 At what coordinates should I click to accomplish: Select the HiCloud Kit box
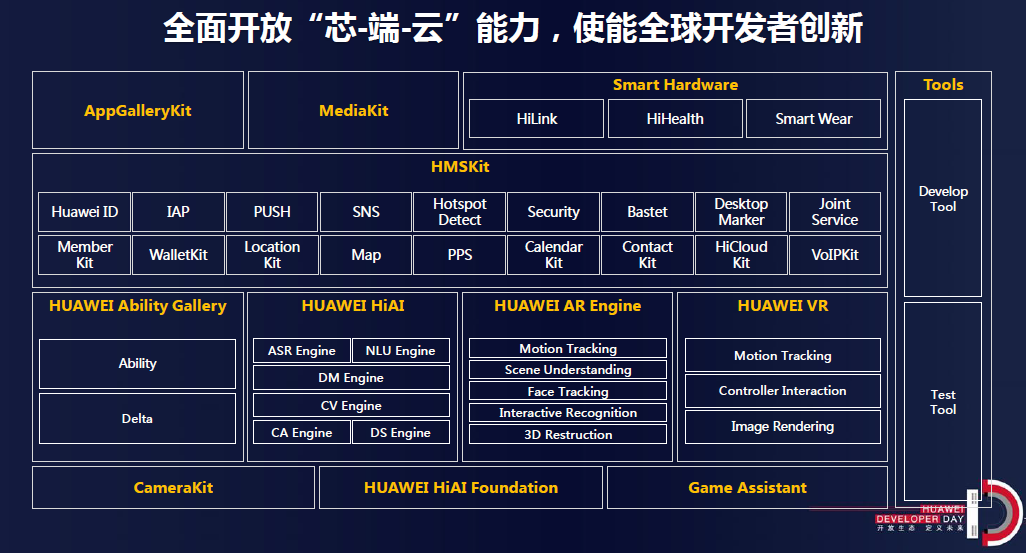point(741,255)
